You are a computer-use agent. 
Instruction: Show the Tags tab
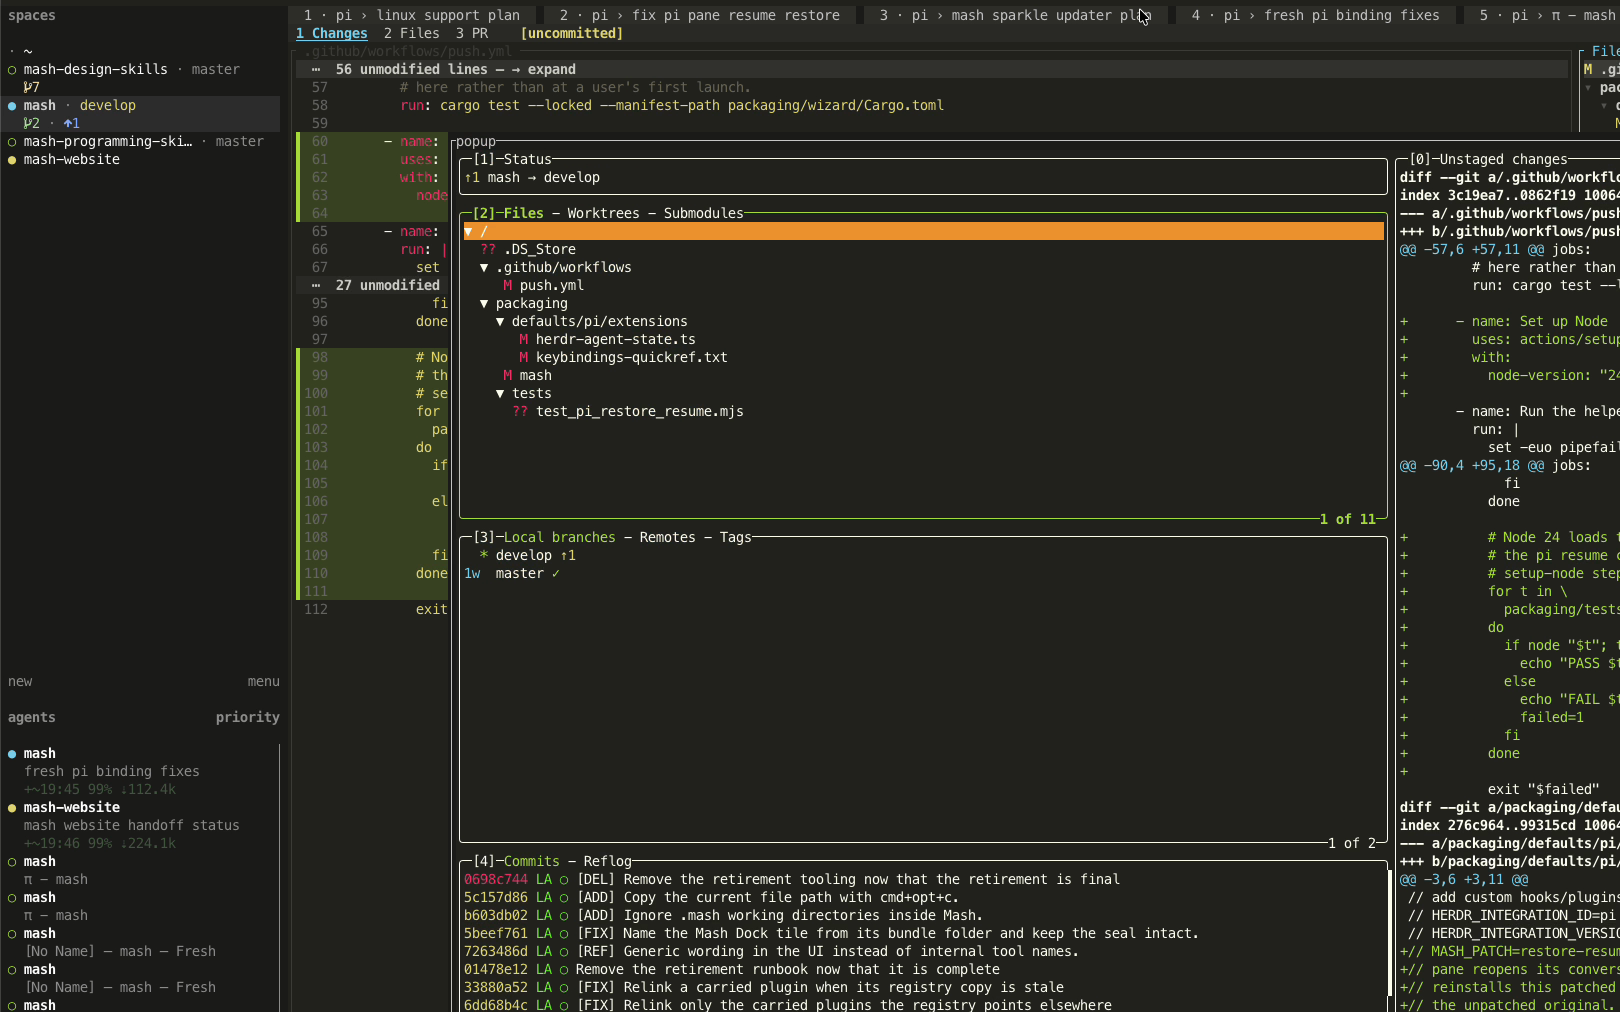(735, 538)
